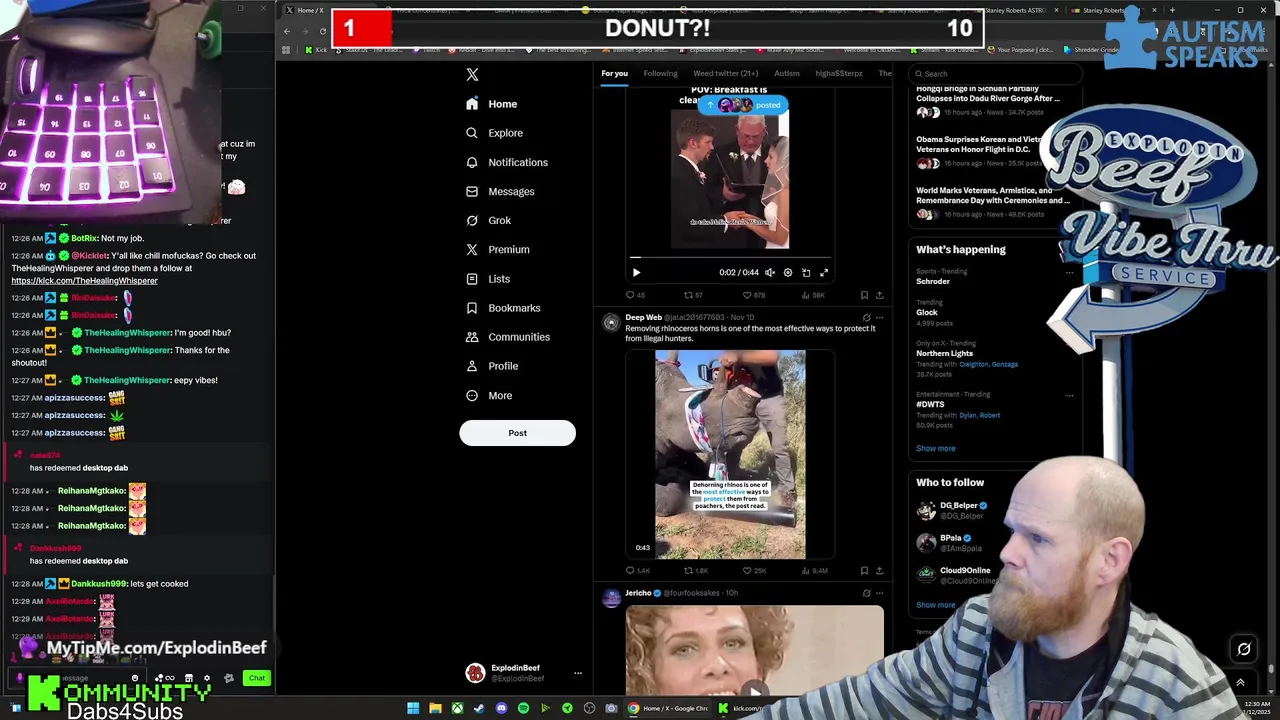Click the X logo above the sidebar
Image resolution: width=1280 pixels, height=720 pixels.
(472, 74)
